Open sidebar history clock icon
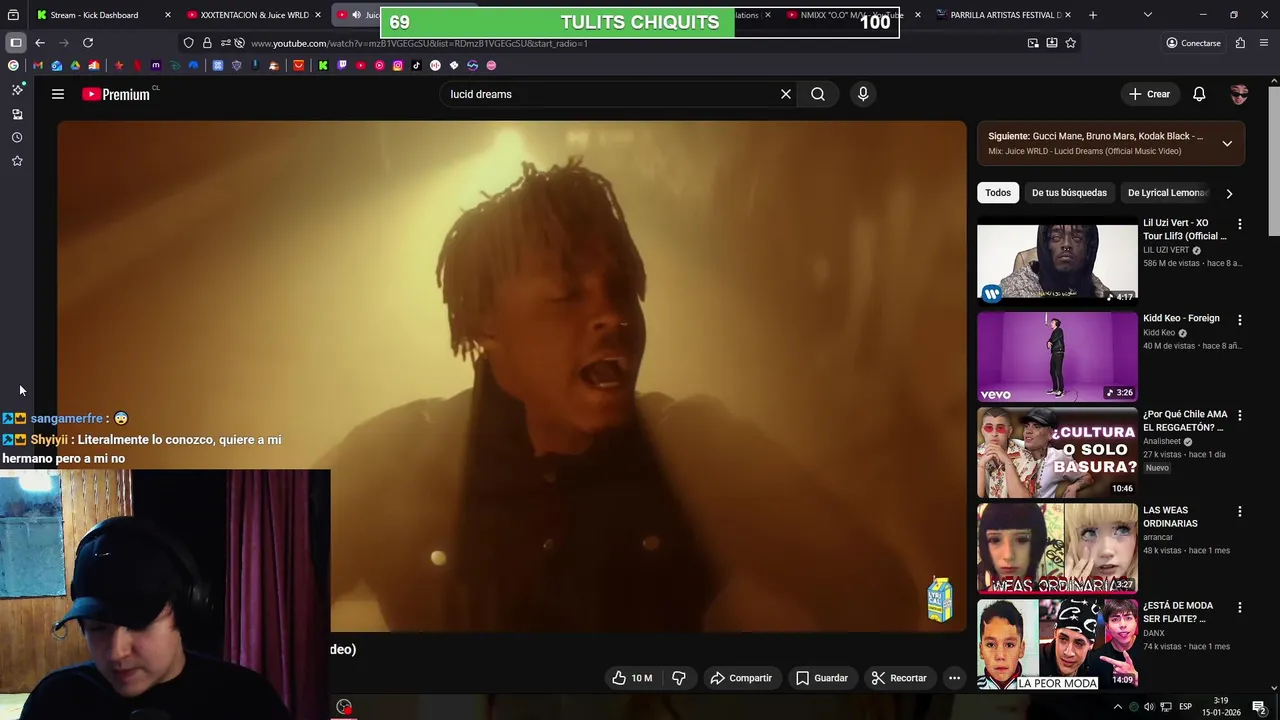Viewport: 1280px width, 720px height. [x=17, y=138]
